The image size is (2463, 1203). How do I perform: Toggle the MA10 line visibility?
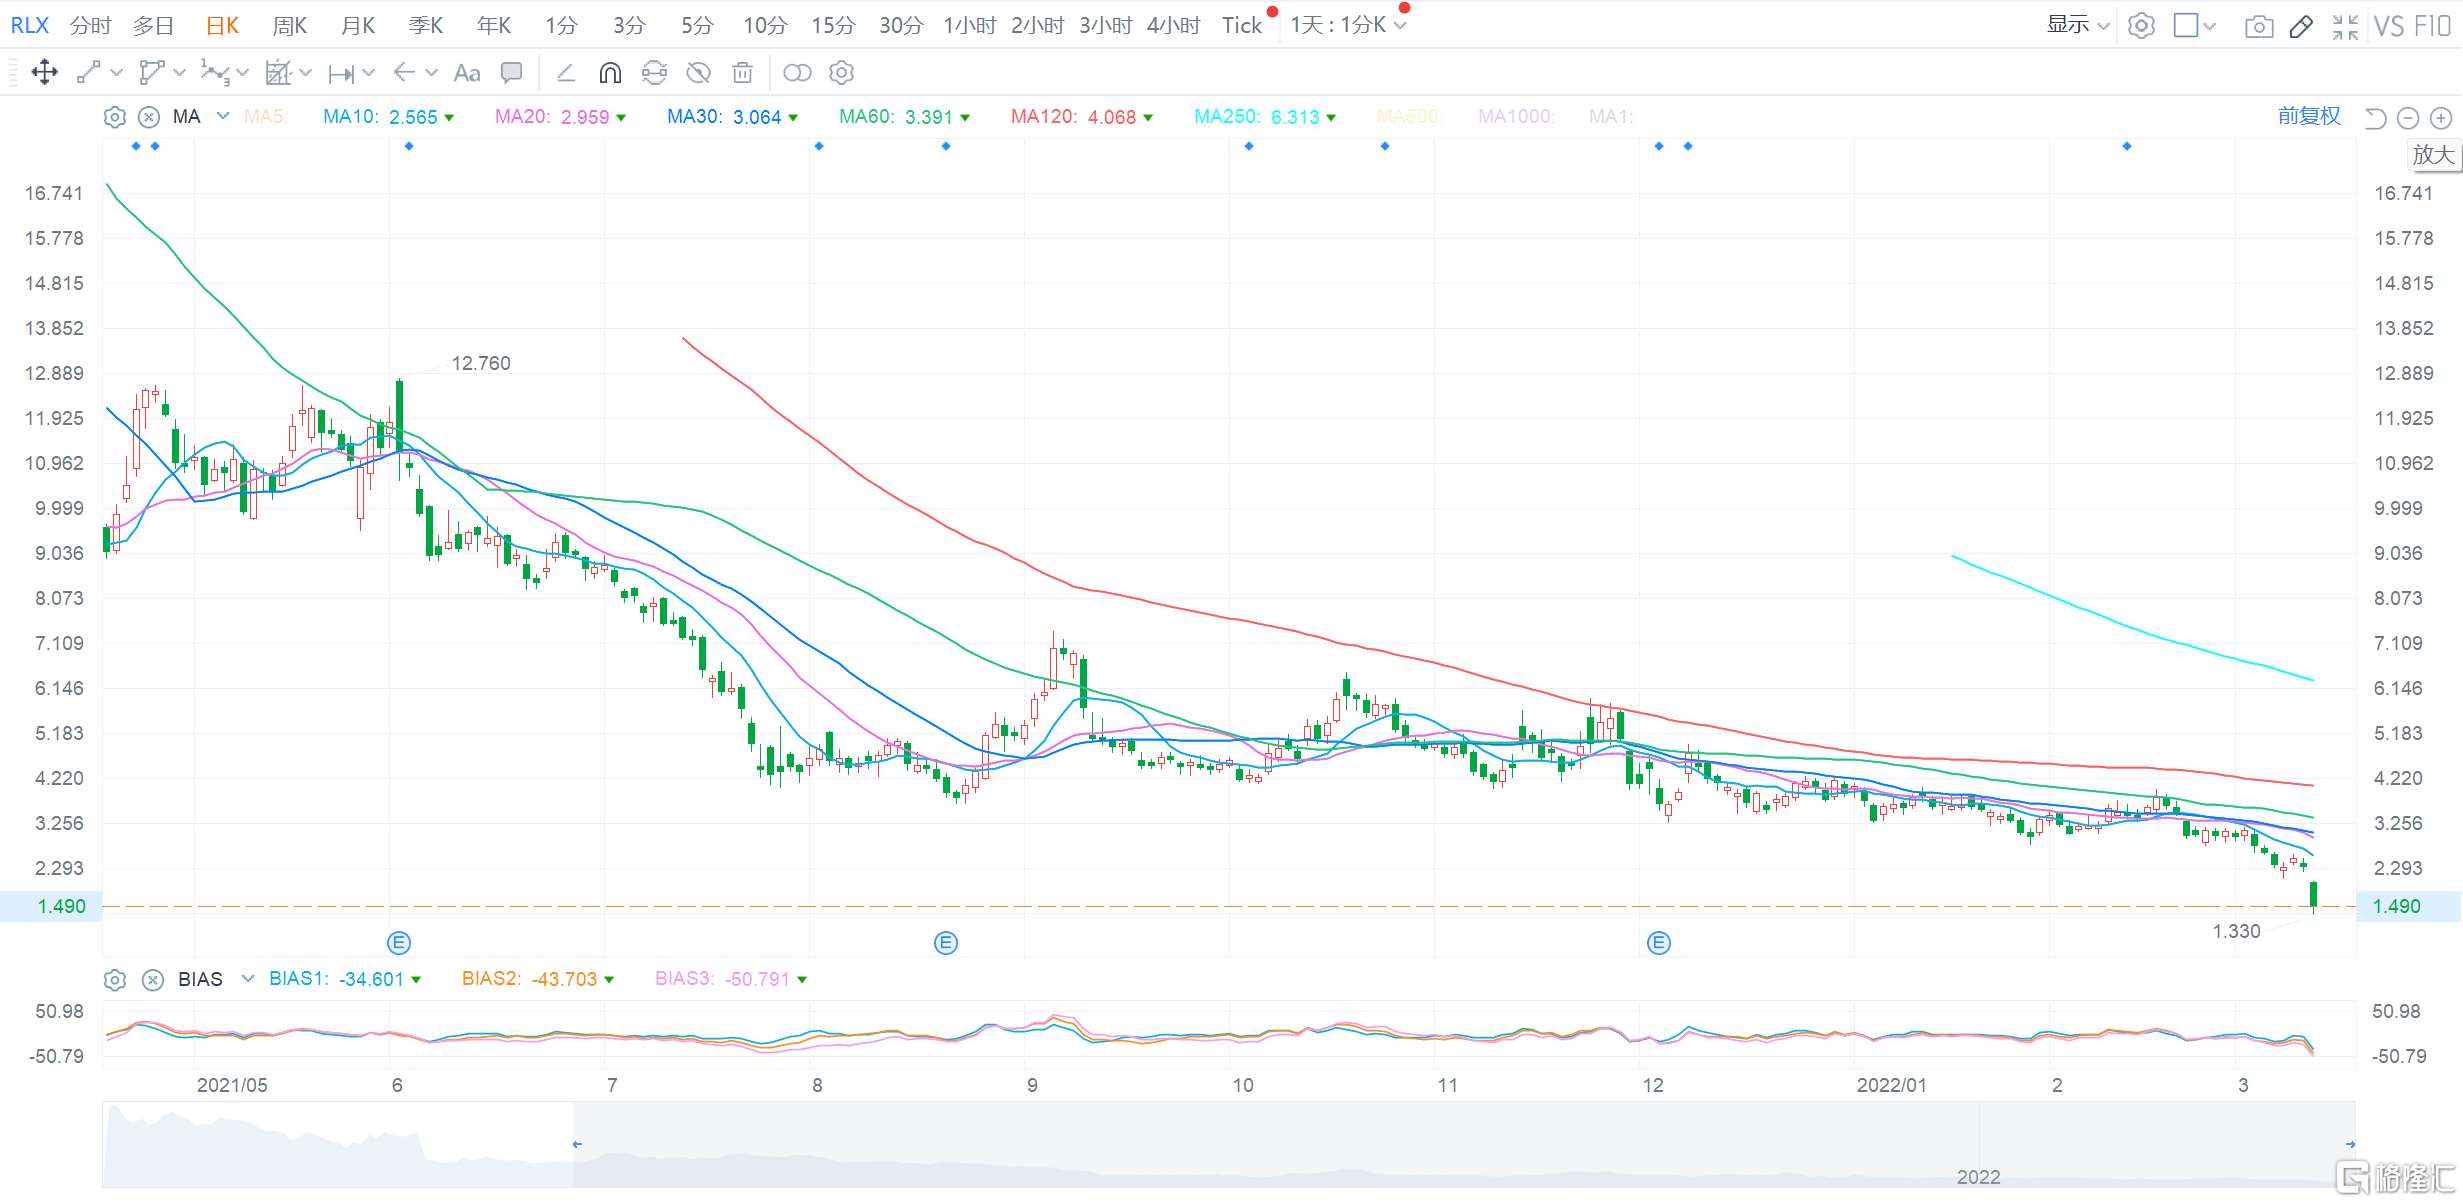point(388,117)
